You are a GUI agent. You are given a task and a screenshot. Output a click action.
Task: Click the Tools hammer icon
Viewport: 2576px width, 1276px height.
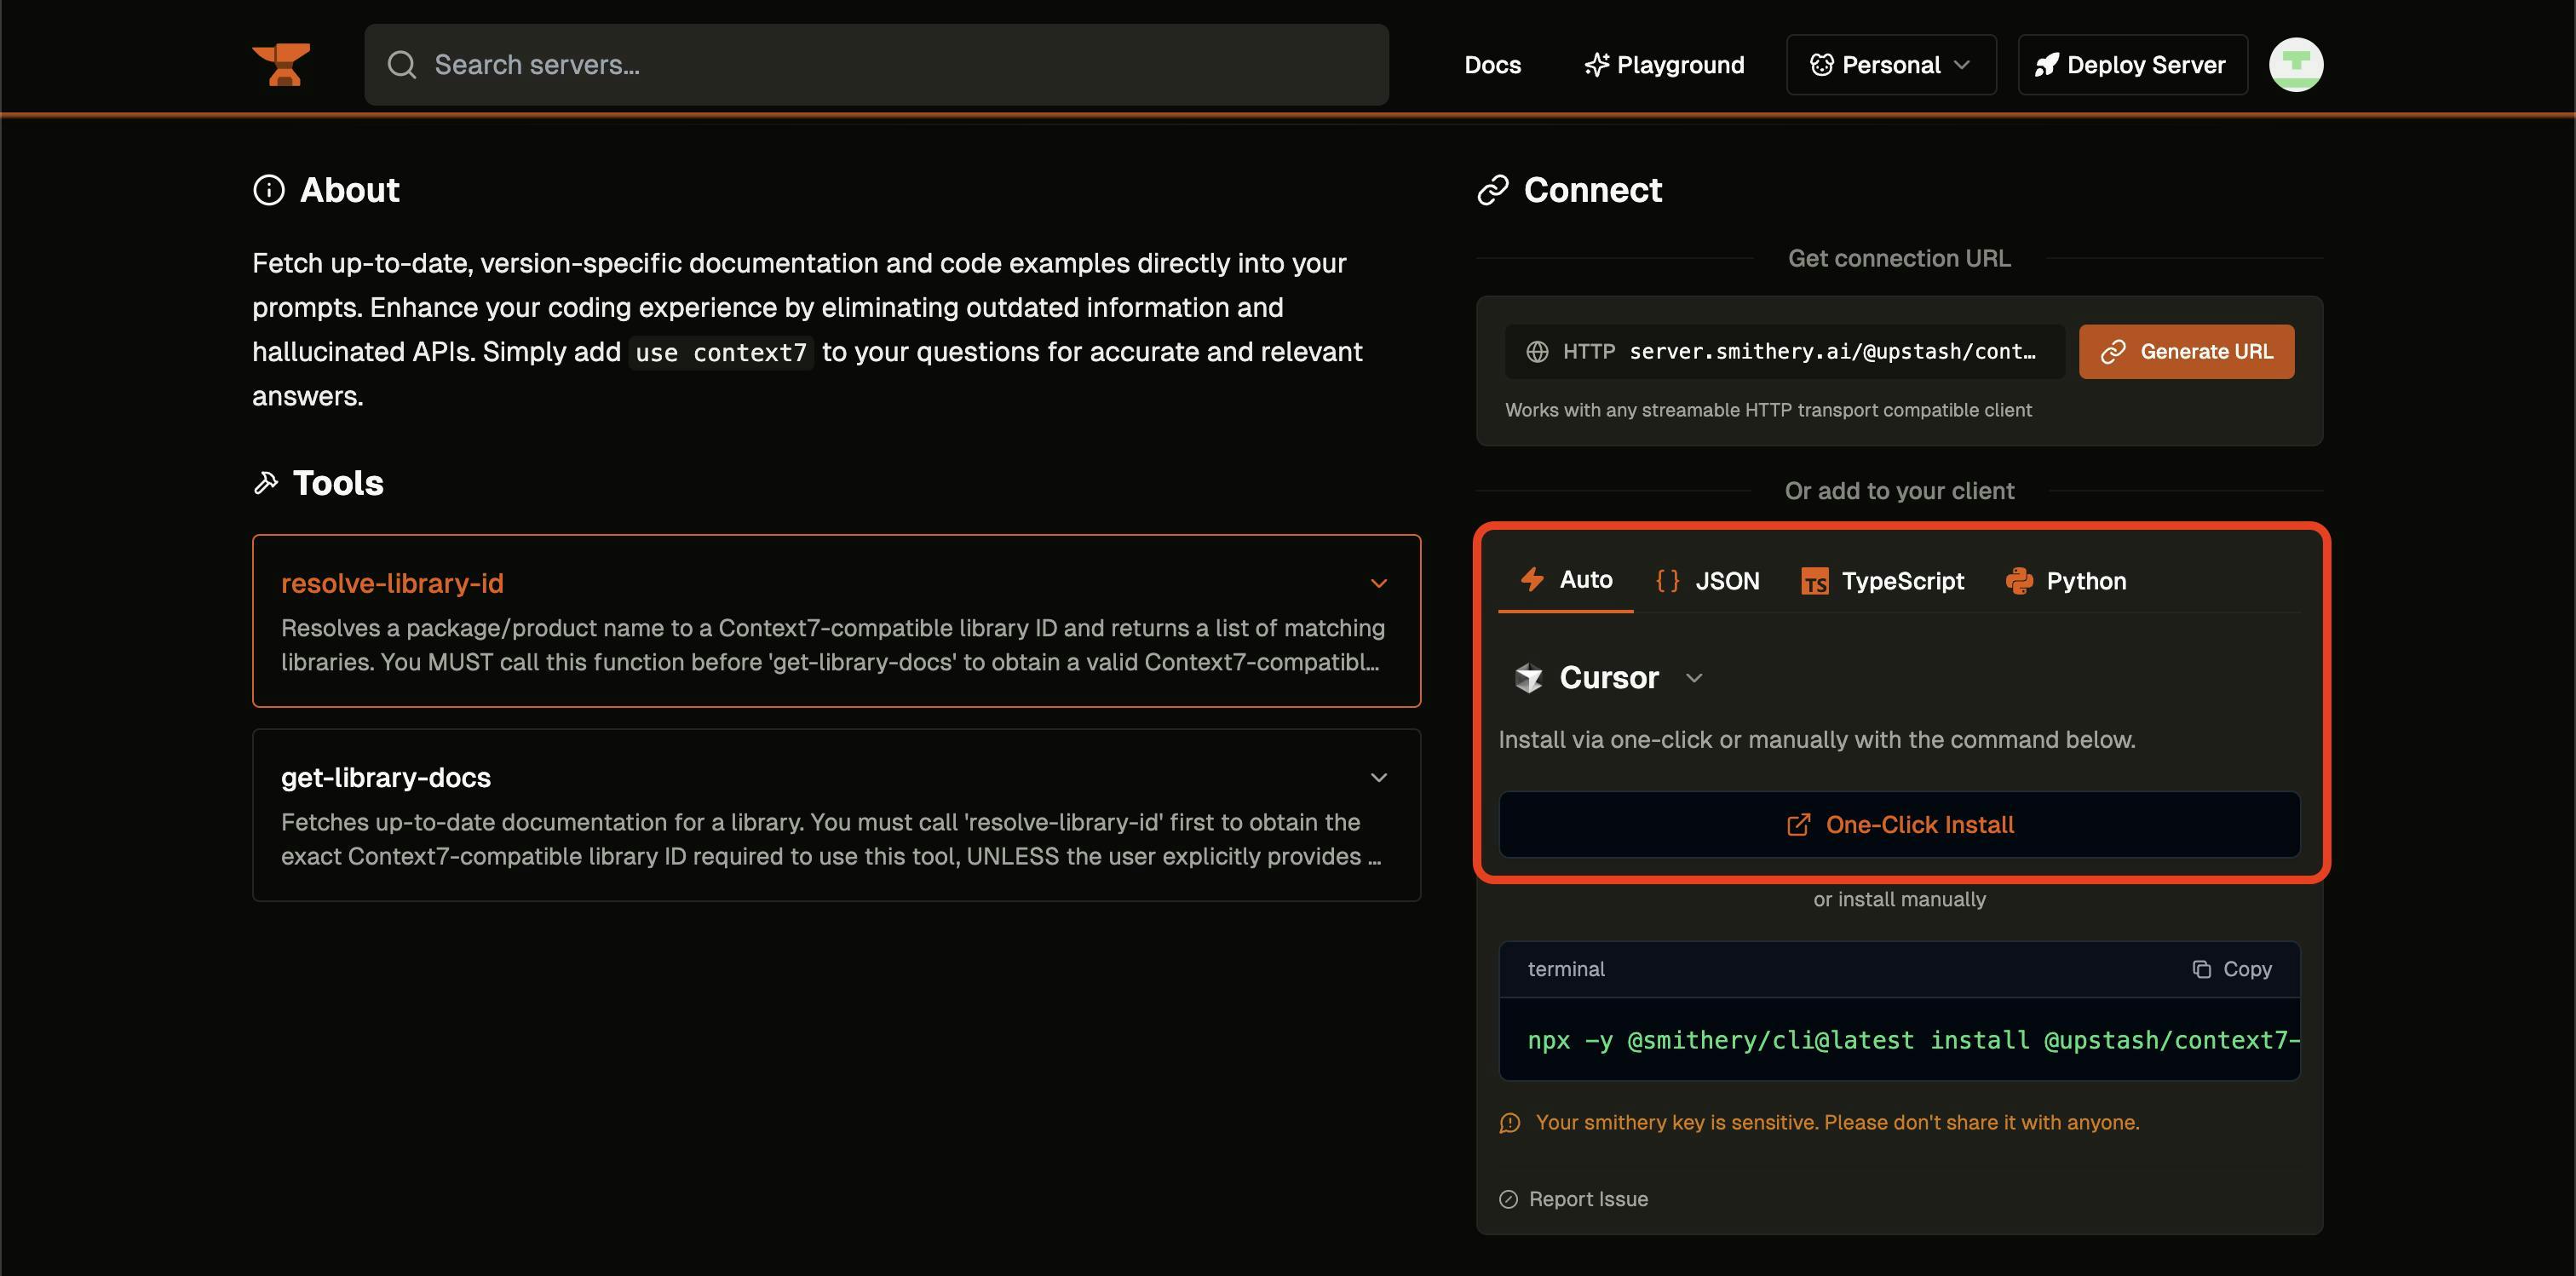[265, 483]
